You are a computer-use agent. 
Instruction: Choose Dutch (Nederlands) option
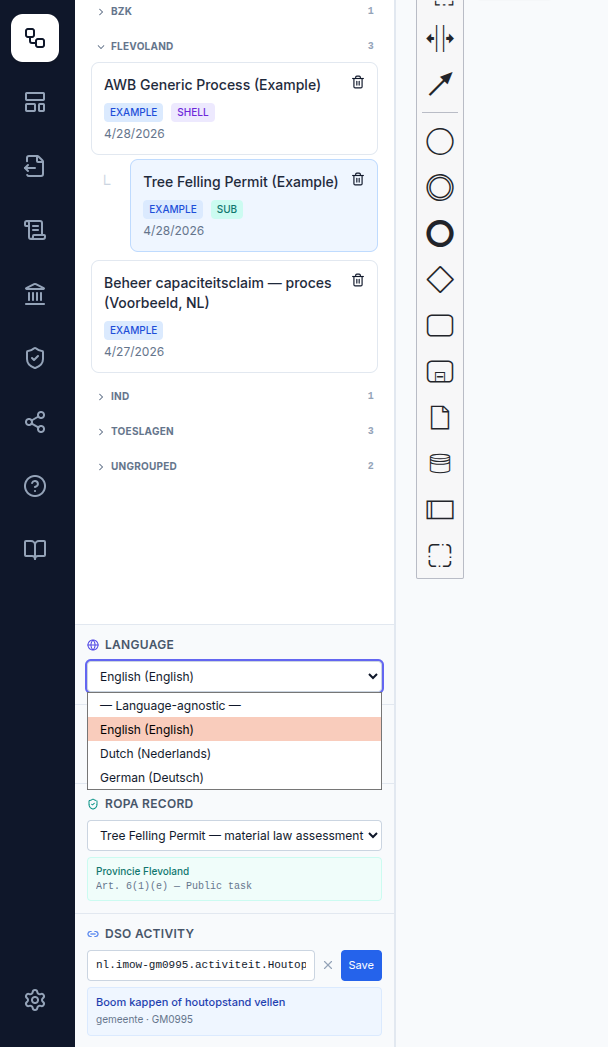(x=234, y=754)
